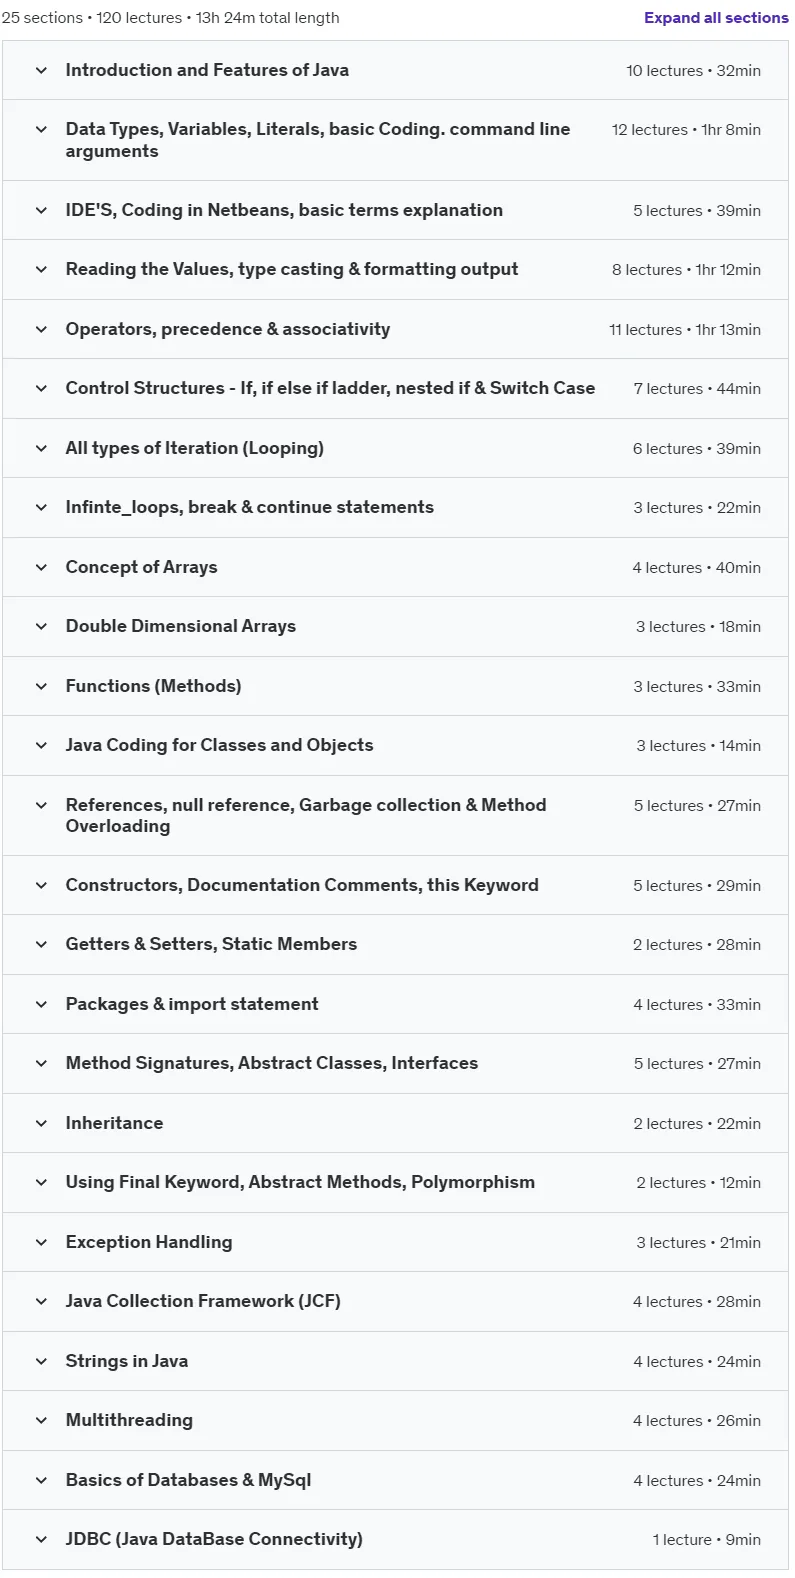Open Control Structures section title
This screenshot has width=795, height=1578.
330,388
